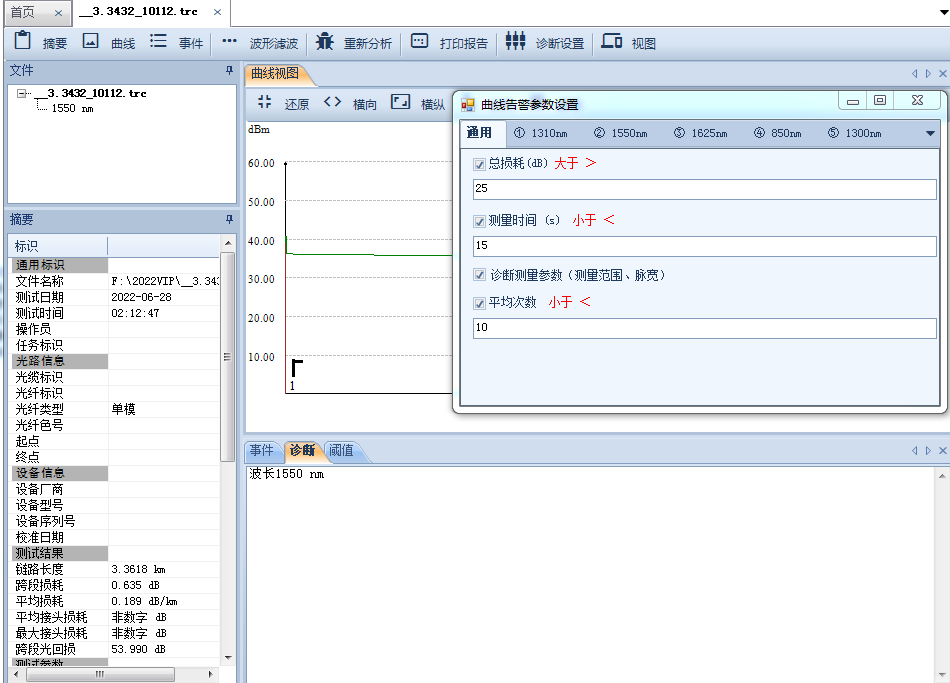This screenshot has height=683, width=950.
Task: Disable the 平均次数 checkbox
Action: click(480, 302)
